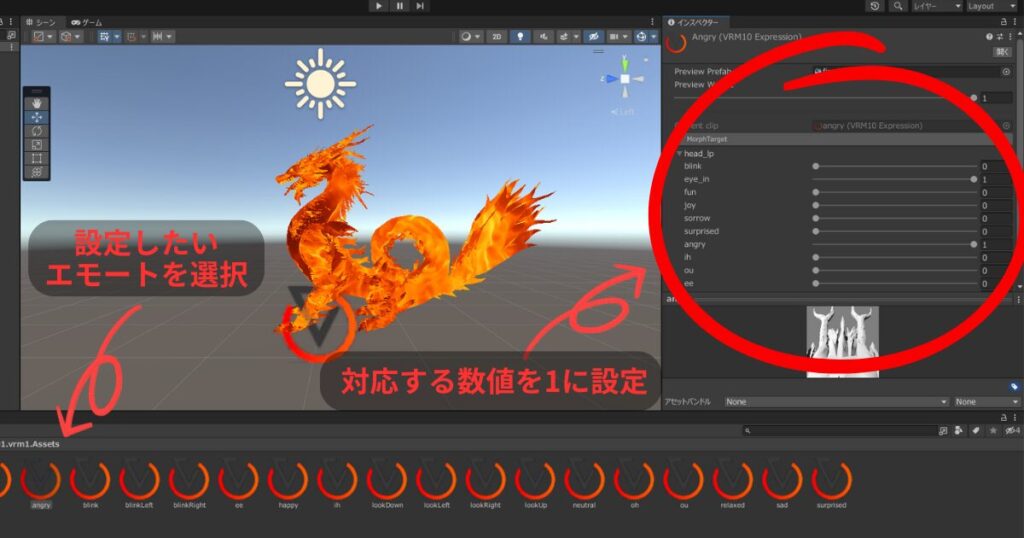Click the eye_in value field
The height and width of the screenshot is (538, 1024).
(997, 180)
